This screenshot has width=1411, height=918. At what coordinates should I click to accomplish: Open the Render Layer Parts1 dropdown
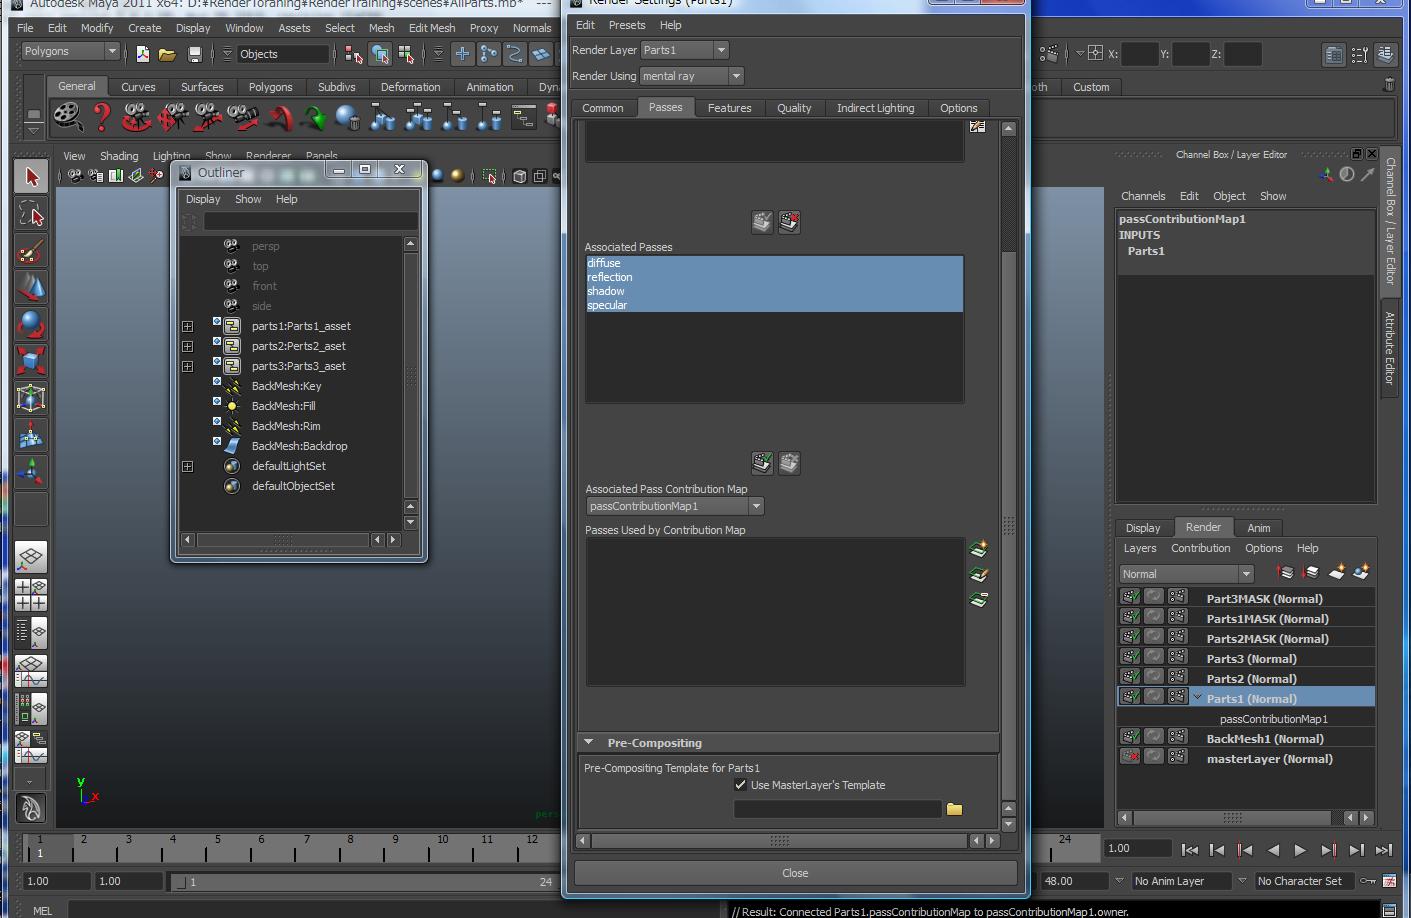pyautogui.click(x=684, y=50)
